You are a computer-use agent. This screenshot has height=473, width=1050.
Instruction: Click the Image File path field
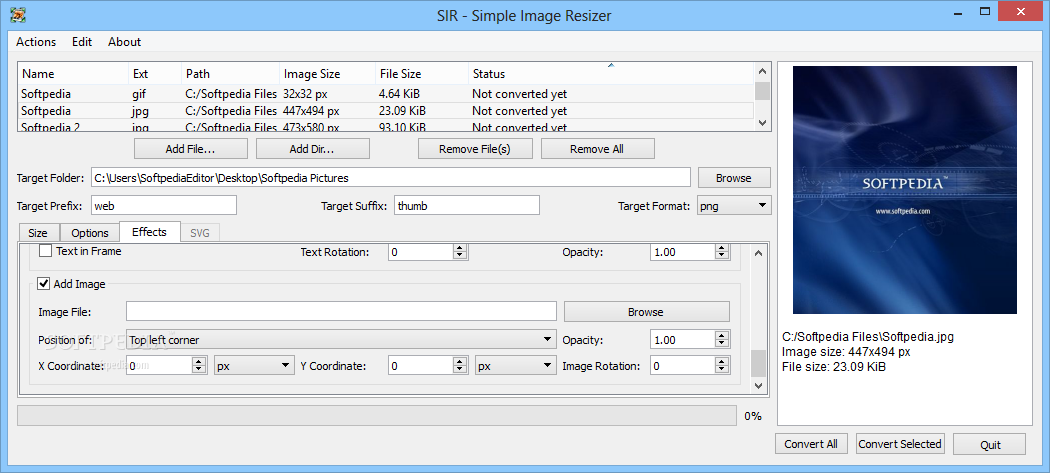point(342,312)
